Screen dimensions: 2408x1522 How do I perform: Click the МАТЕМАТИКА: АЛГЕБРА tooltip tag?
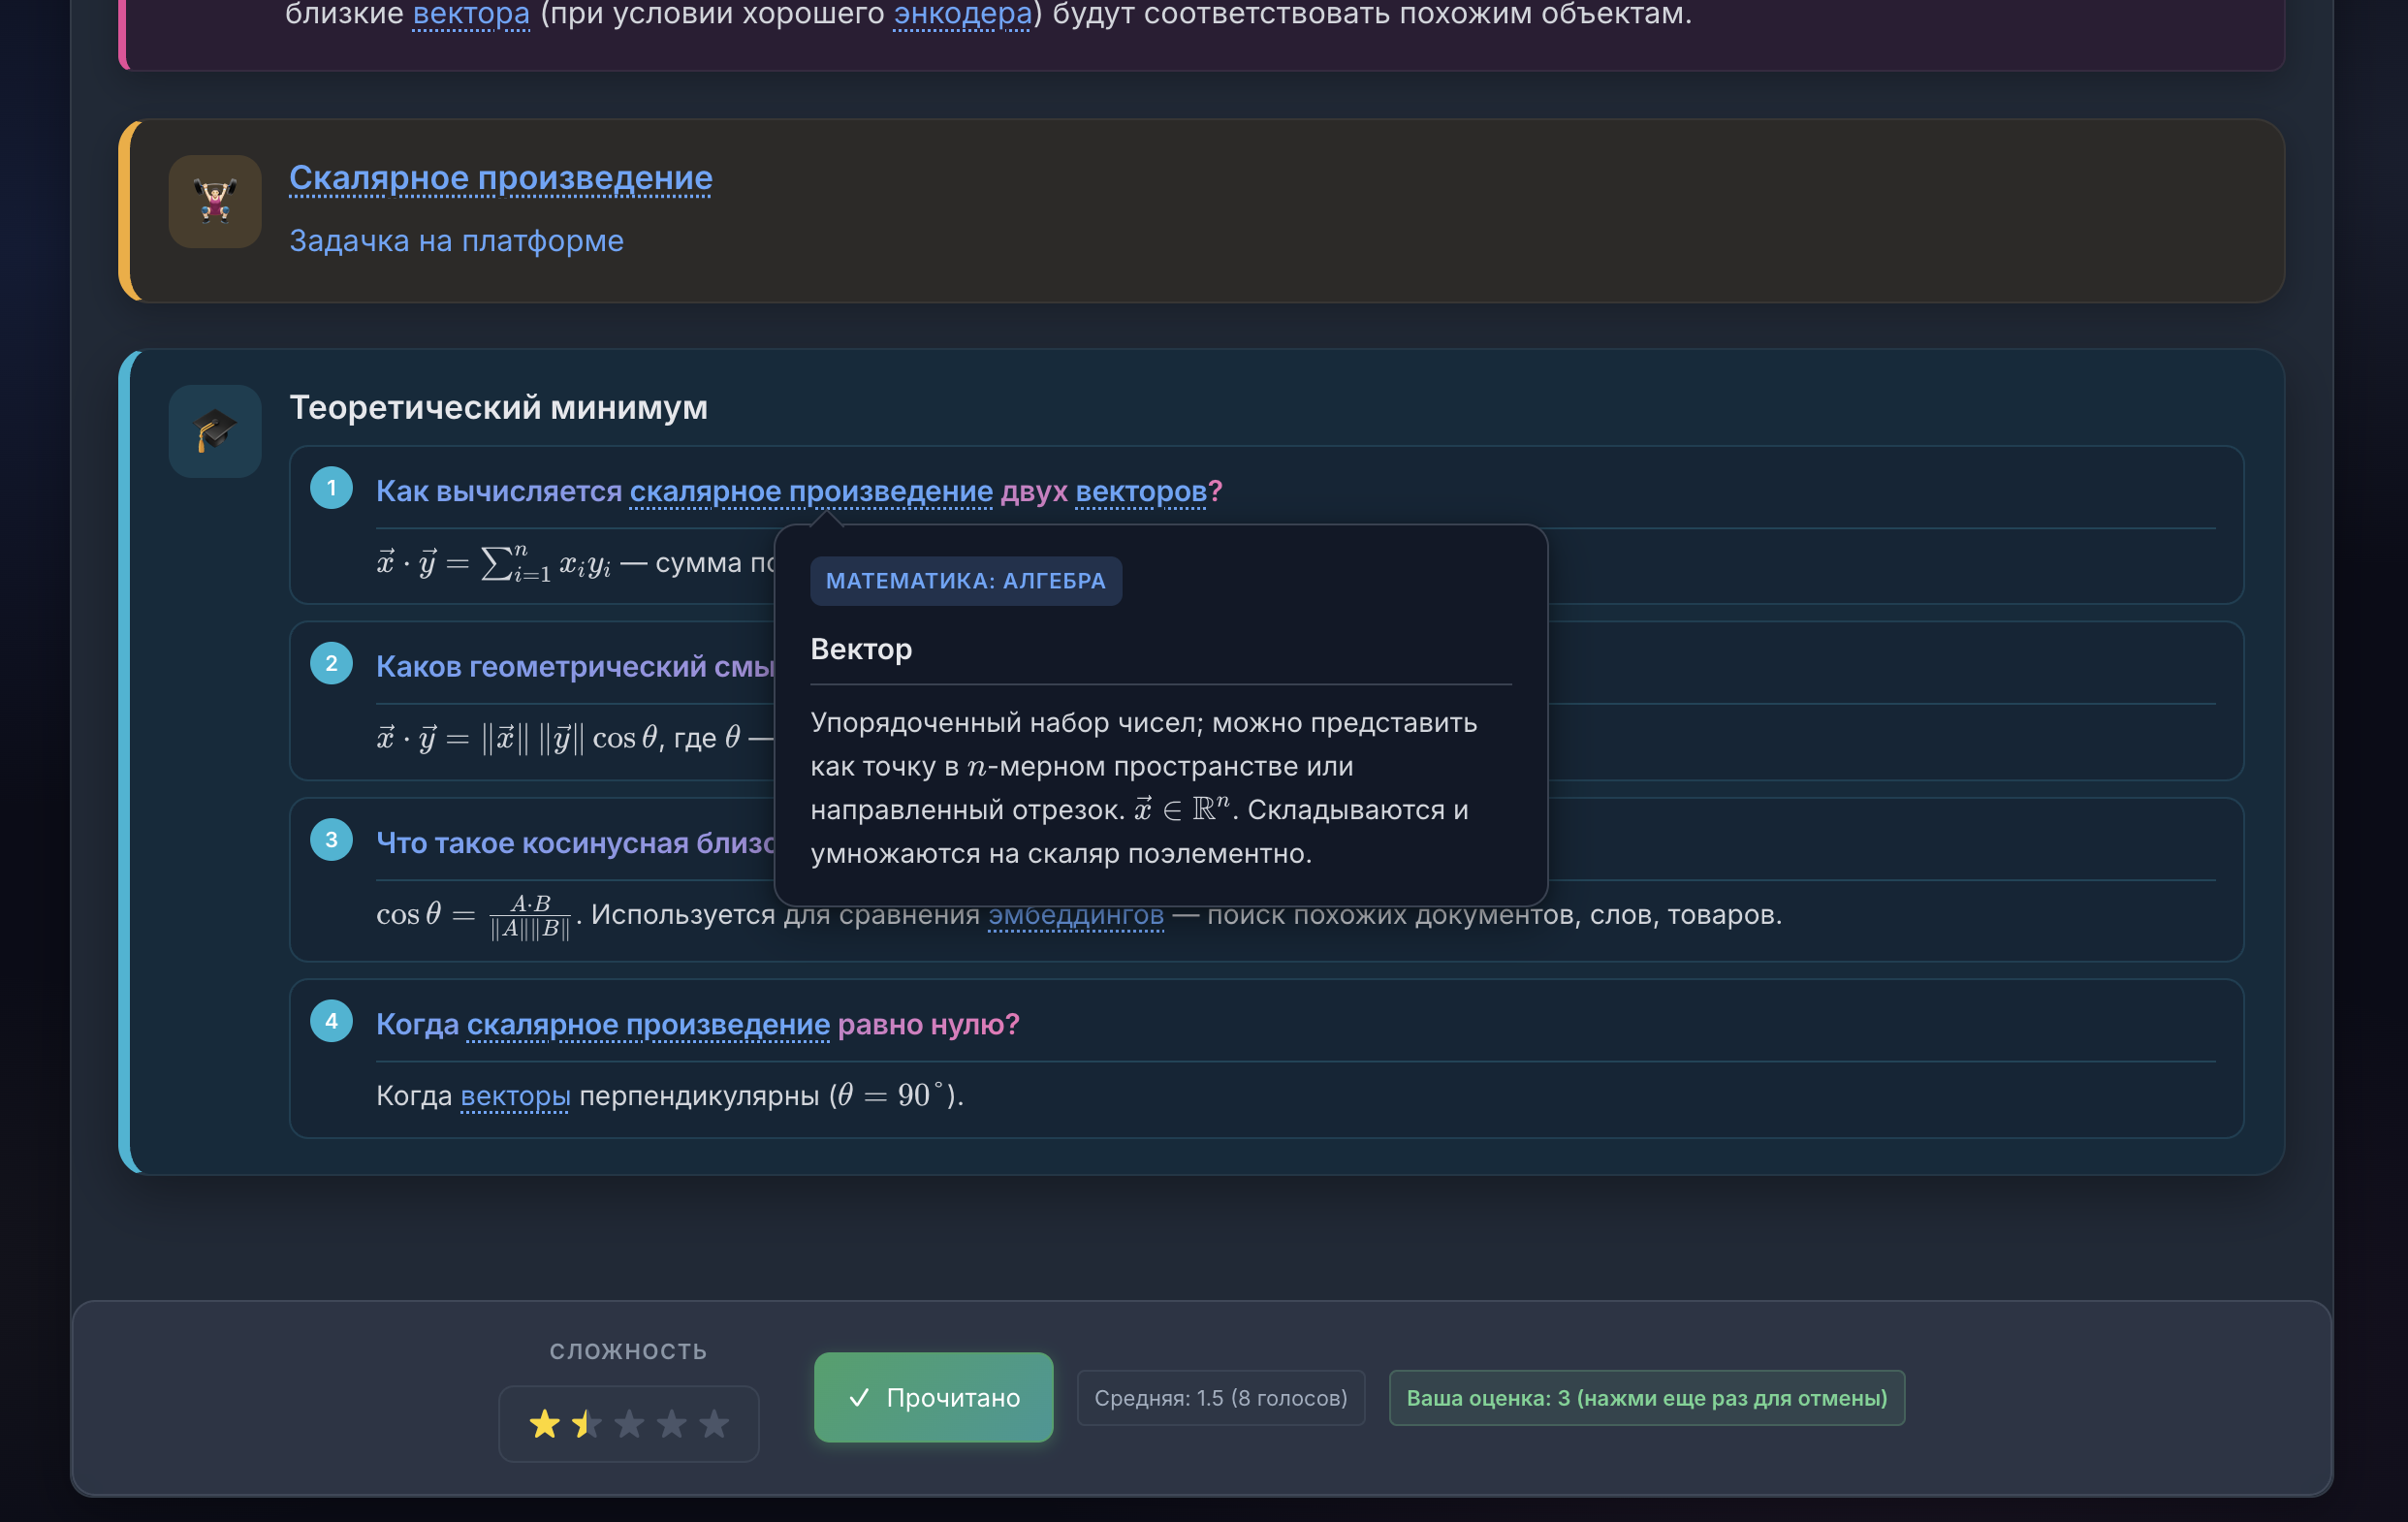966,581
